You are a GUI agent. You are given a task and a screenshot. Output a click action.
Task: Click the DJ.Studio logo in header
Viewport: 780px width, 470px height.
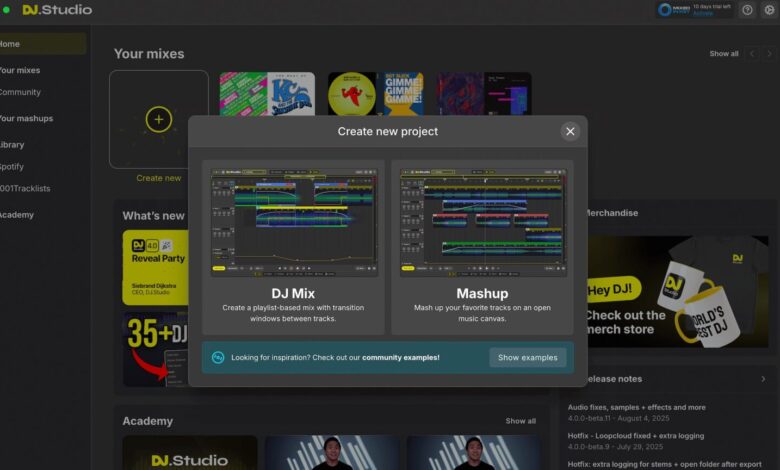pos(57,9)
